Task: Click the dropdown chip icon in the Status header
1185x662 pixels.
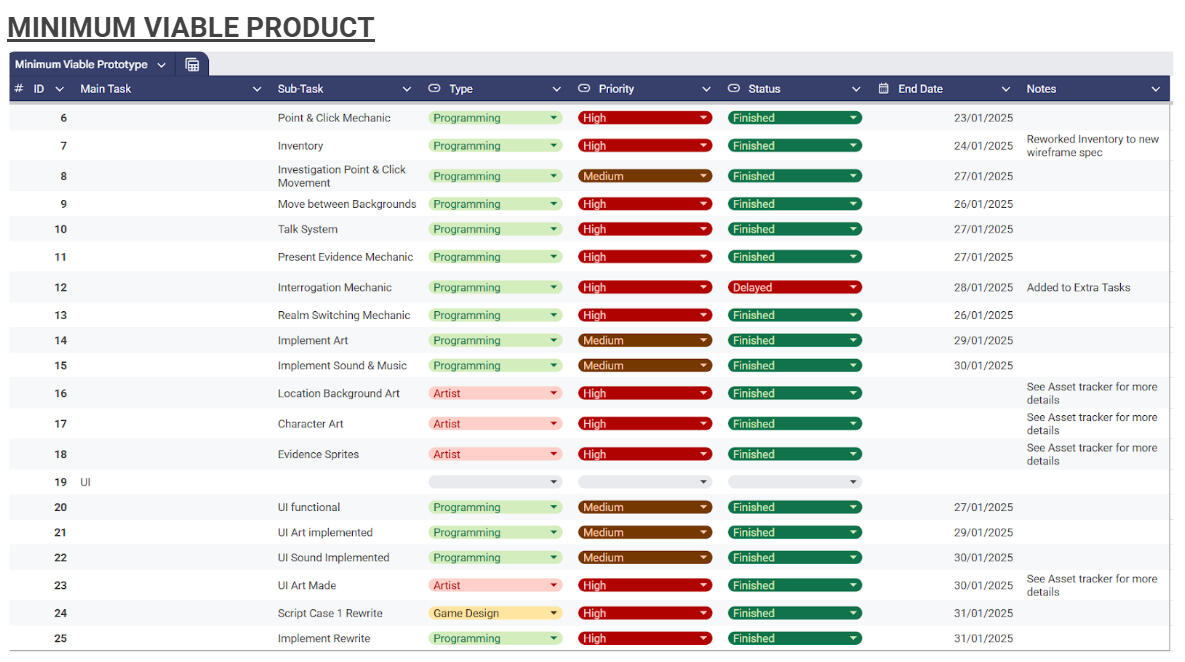Action: point(734,89)
